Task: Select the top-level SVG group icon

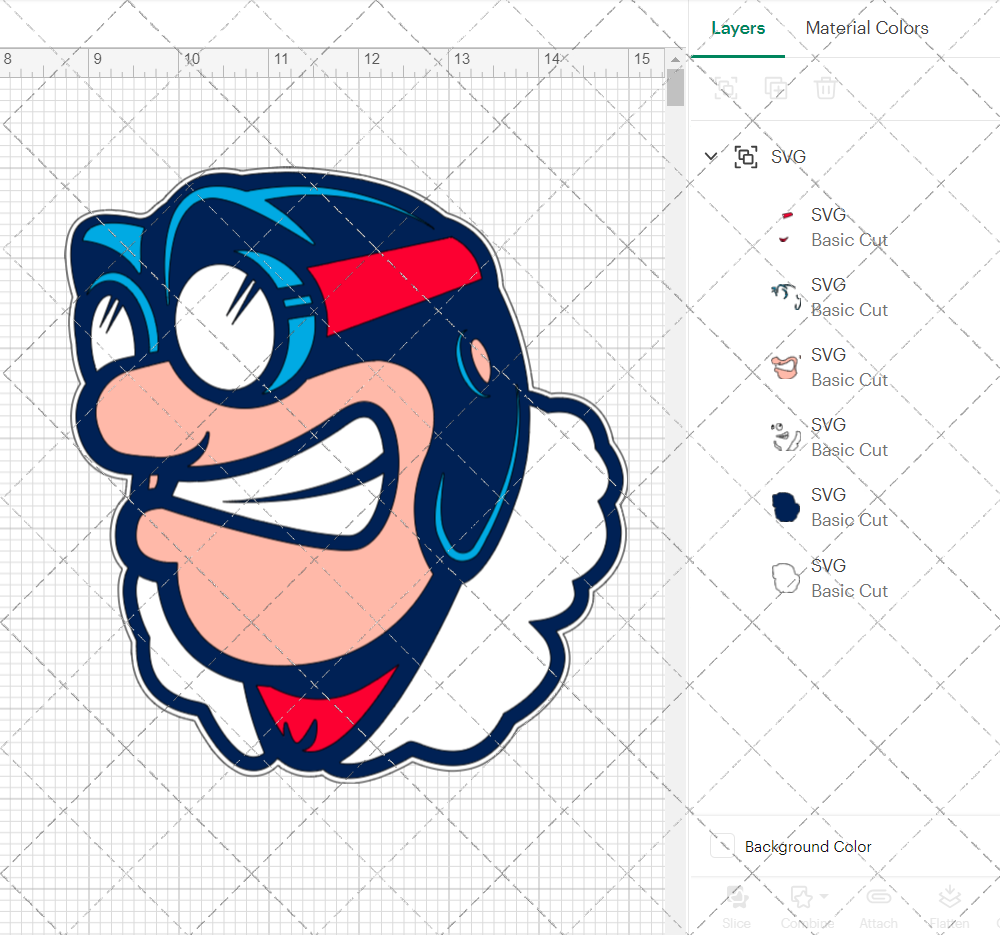Action: click(746, 157)
